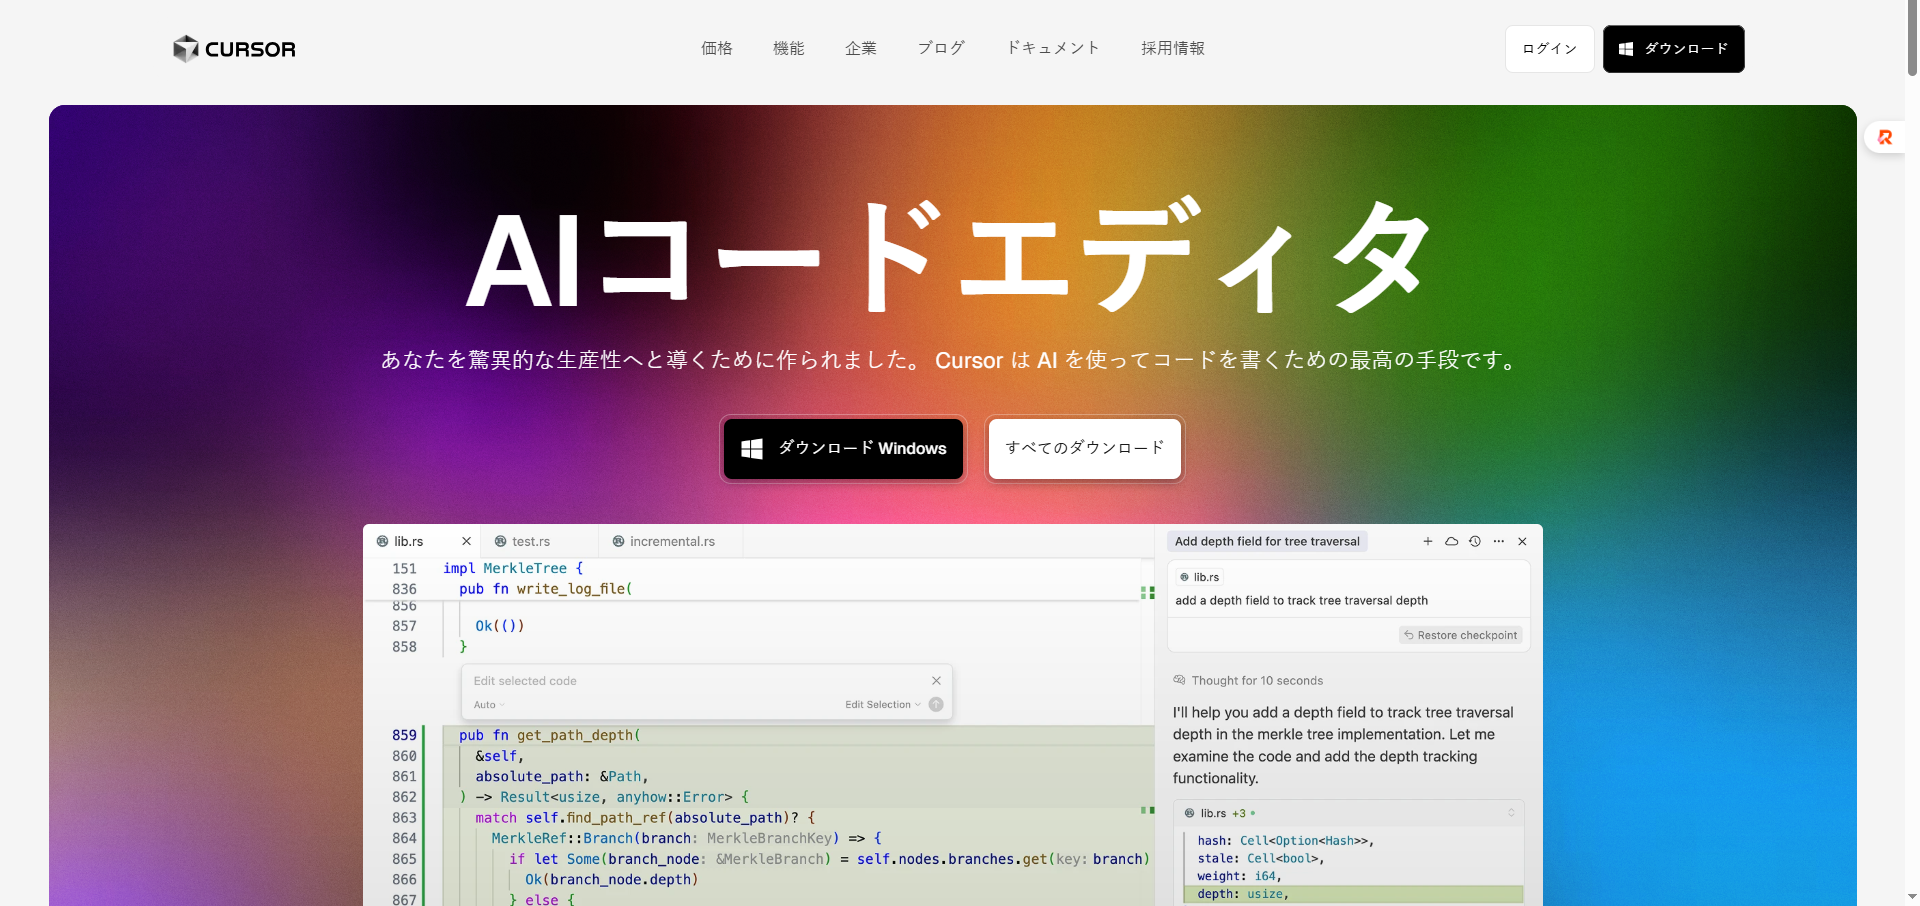Click 'Ok(branch_node.depth)' code line
This screenshot has width=1920, height=906.
pos(612,879)
